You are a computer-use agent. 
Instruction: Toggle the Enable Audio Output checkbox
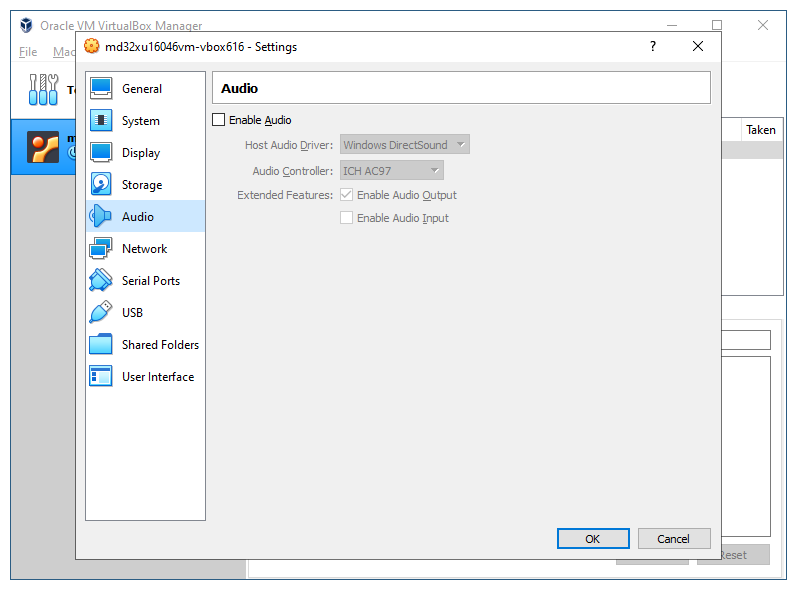347,195
